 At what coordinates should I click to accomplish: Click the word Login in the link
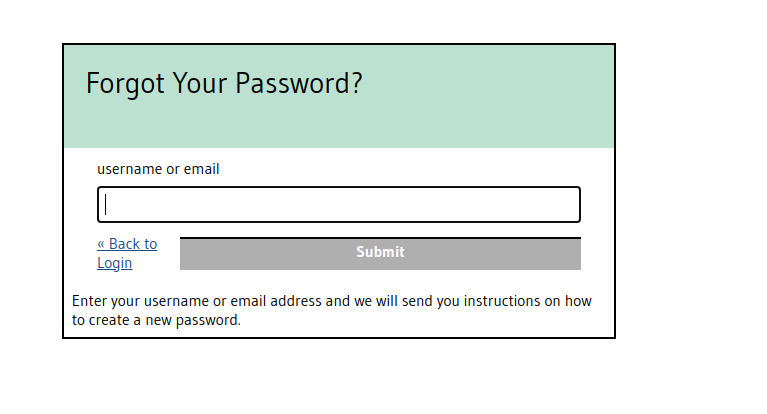coord(114,263)
